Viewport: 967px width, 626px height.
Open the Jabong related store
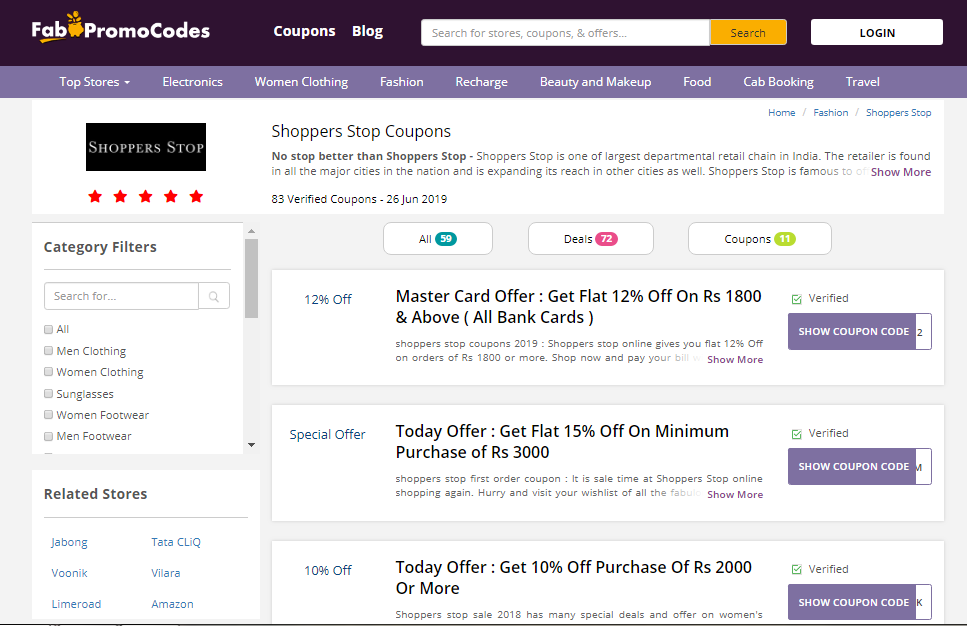tap(69, 542)
